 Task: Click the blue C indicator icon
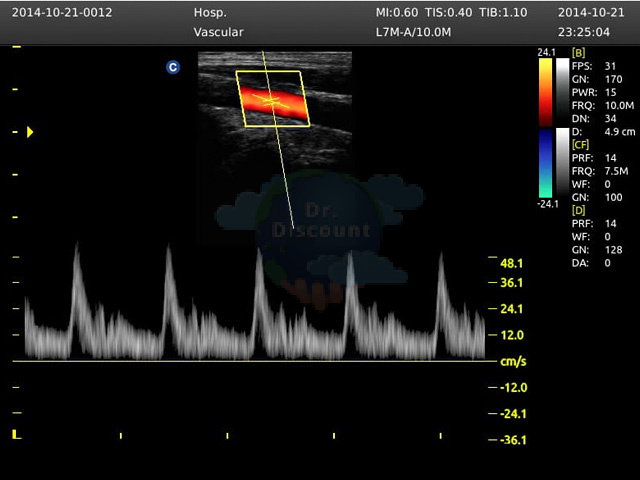point(173,67)
